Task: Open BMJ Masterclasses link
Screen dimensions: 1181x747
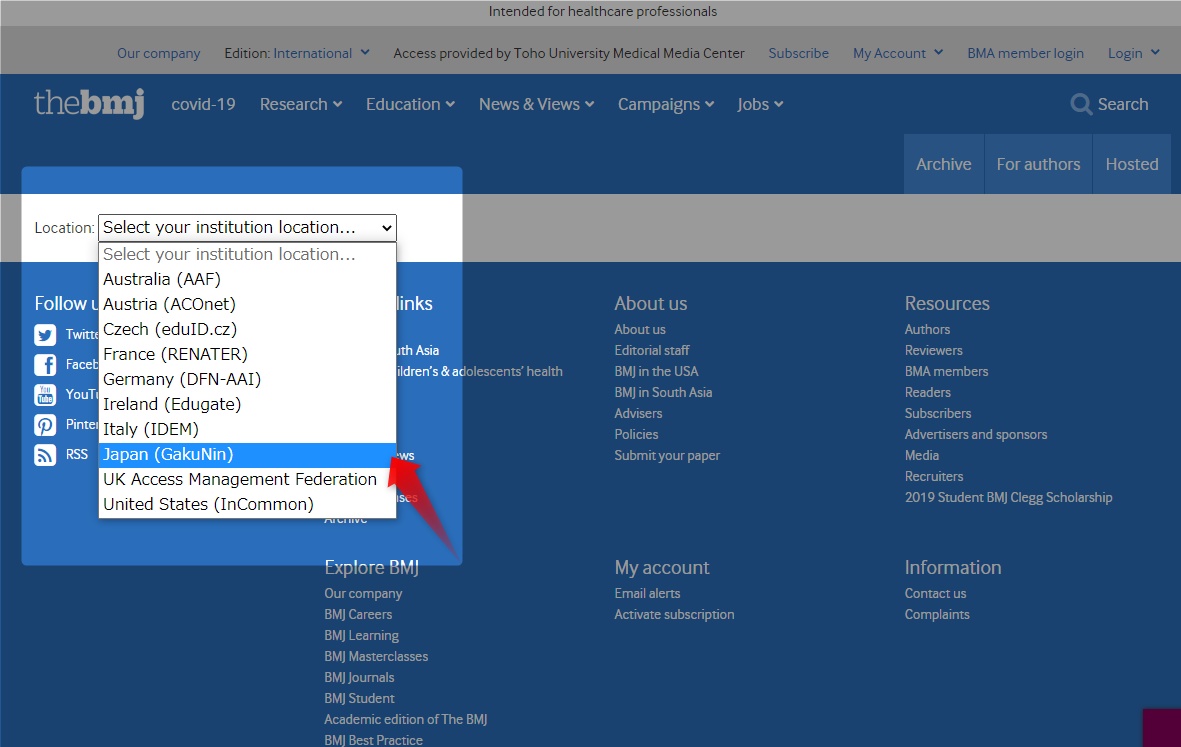Action: point(376,657)
